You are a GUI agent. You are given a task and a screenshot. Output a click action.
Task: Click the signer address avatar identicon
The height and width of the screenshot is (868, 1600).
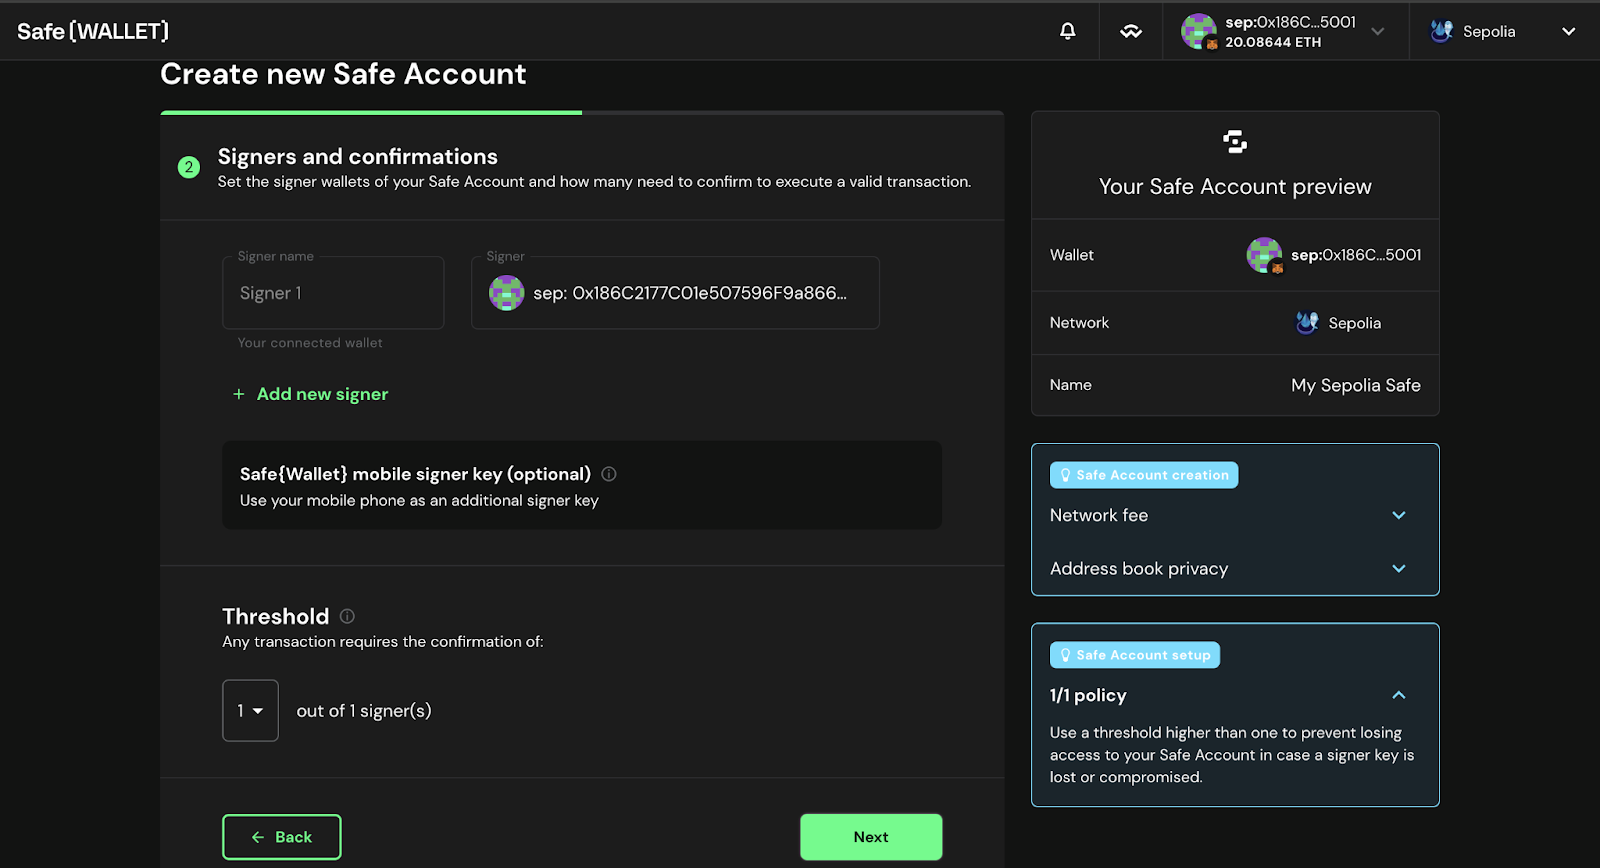(x=506, y=293)
